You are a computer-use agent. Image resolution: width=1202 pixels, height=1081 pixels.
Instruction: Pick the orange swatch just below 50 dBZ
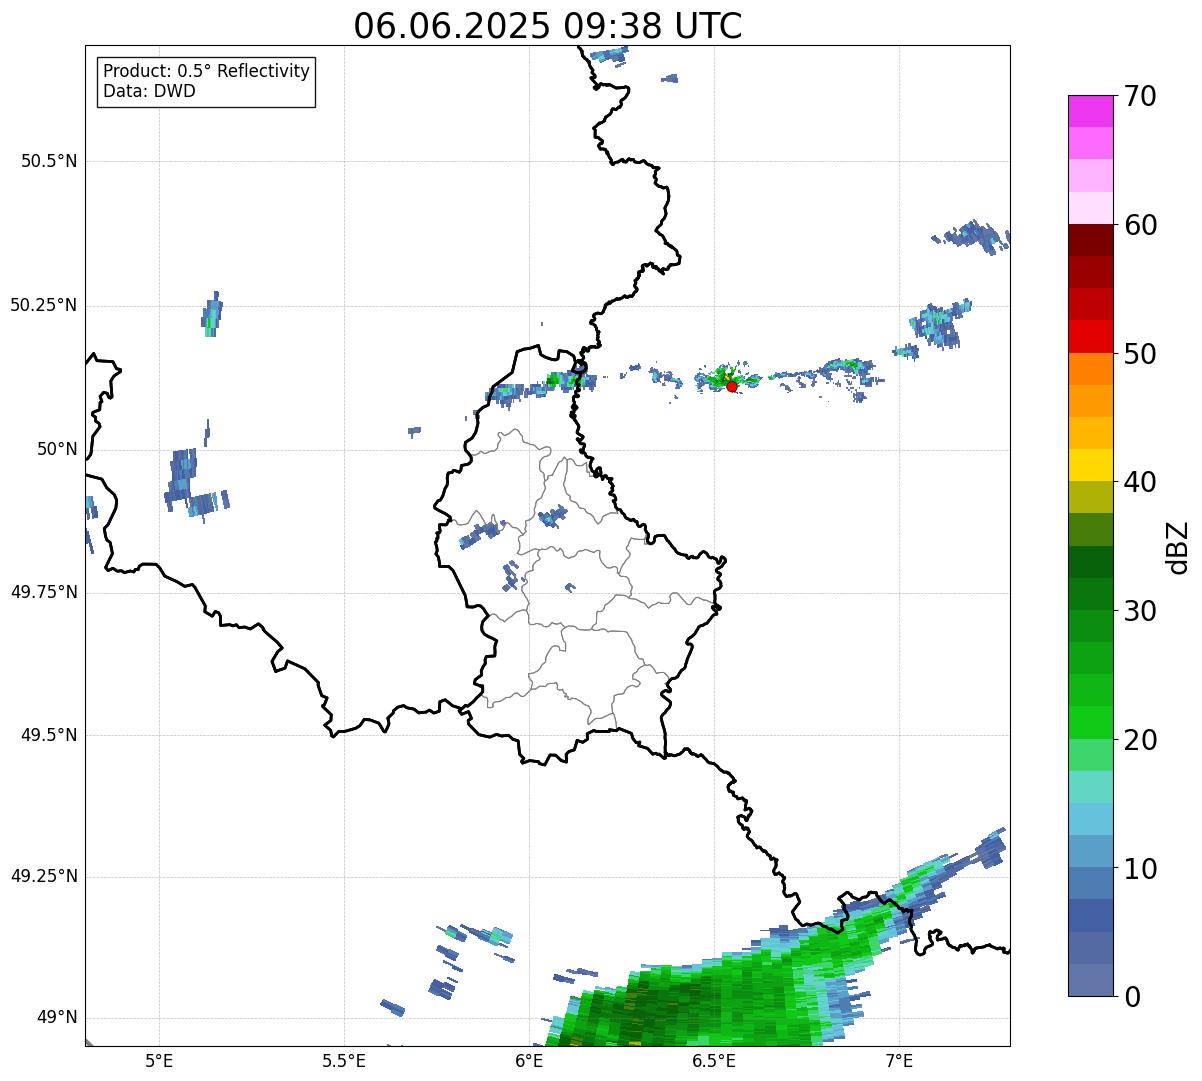coord(1090,368)
